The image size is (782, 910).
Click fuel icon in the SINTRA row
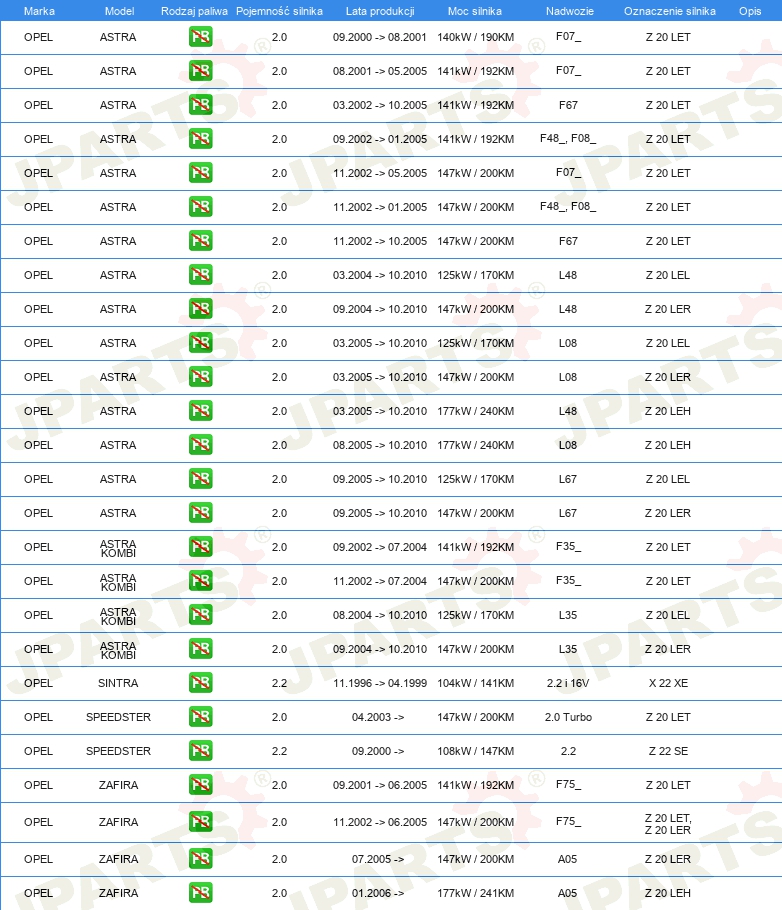click(x=200, y=683)
